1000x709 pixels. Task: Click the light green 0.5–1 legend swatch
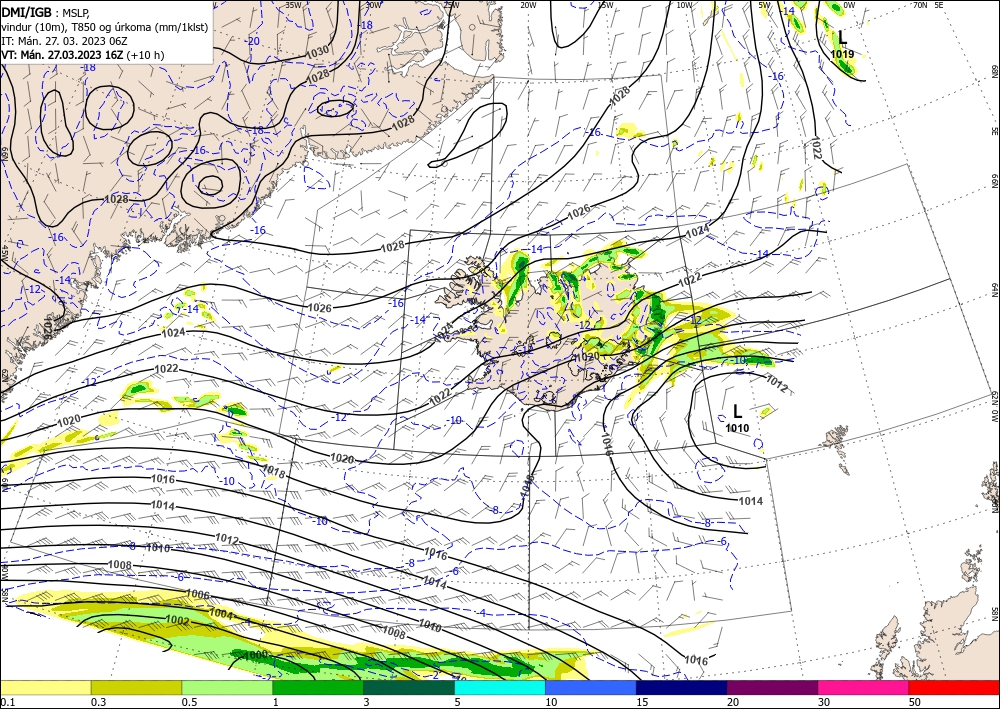(227, 687)
